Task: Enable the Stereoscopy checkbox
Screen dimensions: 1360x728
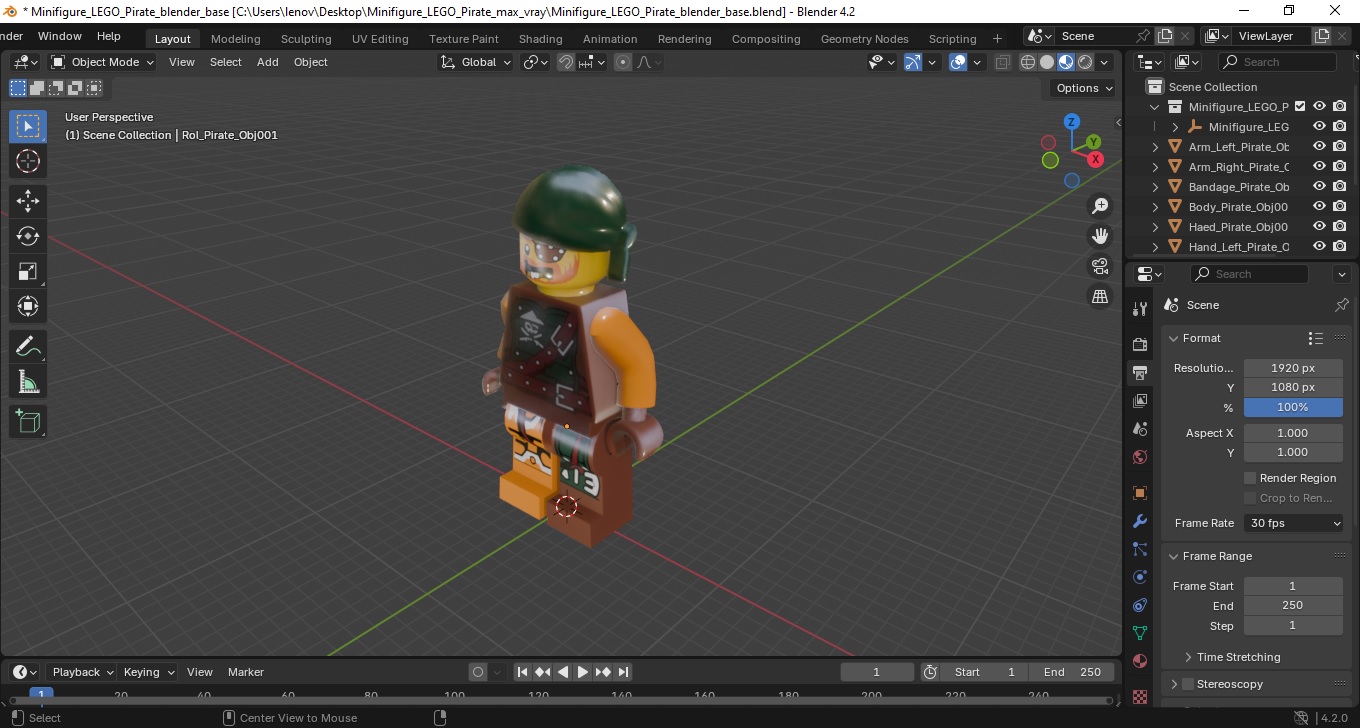Action: tap(1188, 684)
